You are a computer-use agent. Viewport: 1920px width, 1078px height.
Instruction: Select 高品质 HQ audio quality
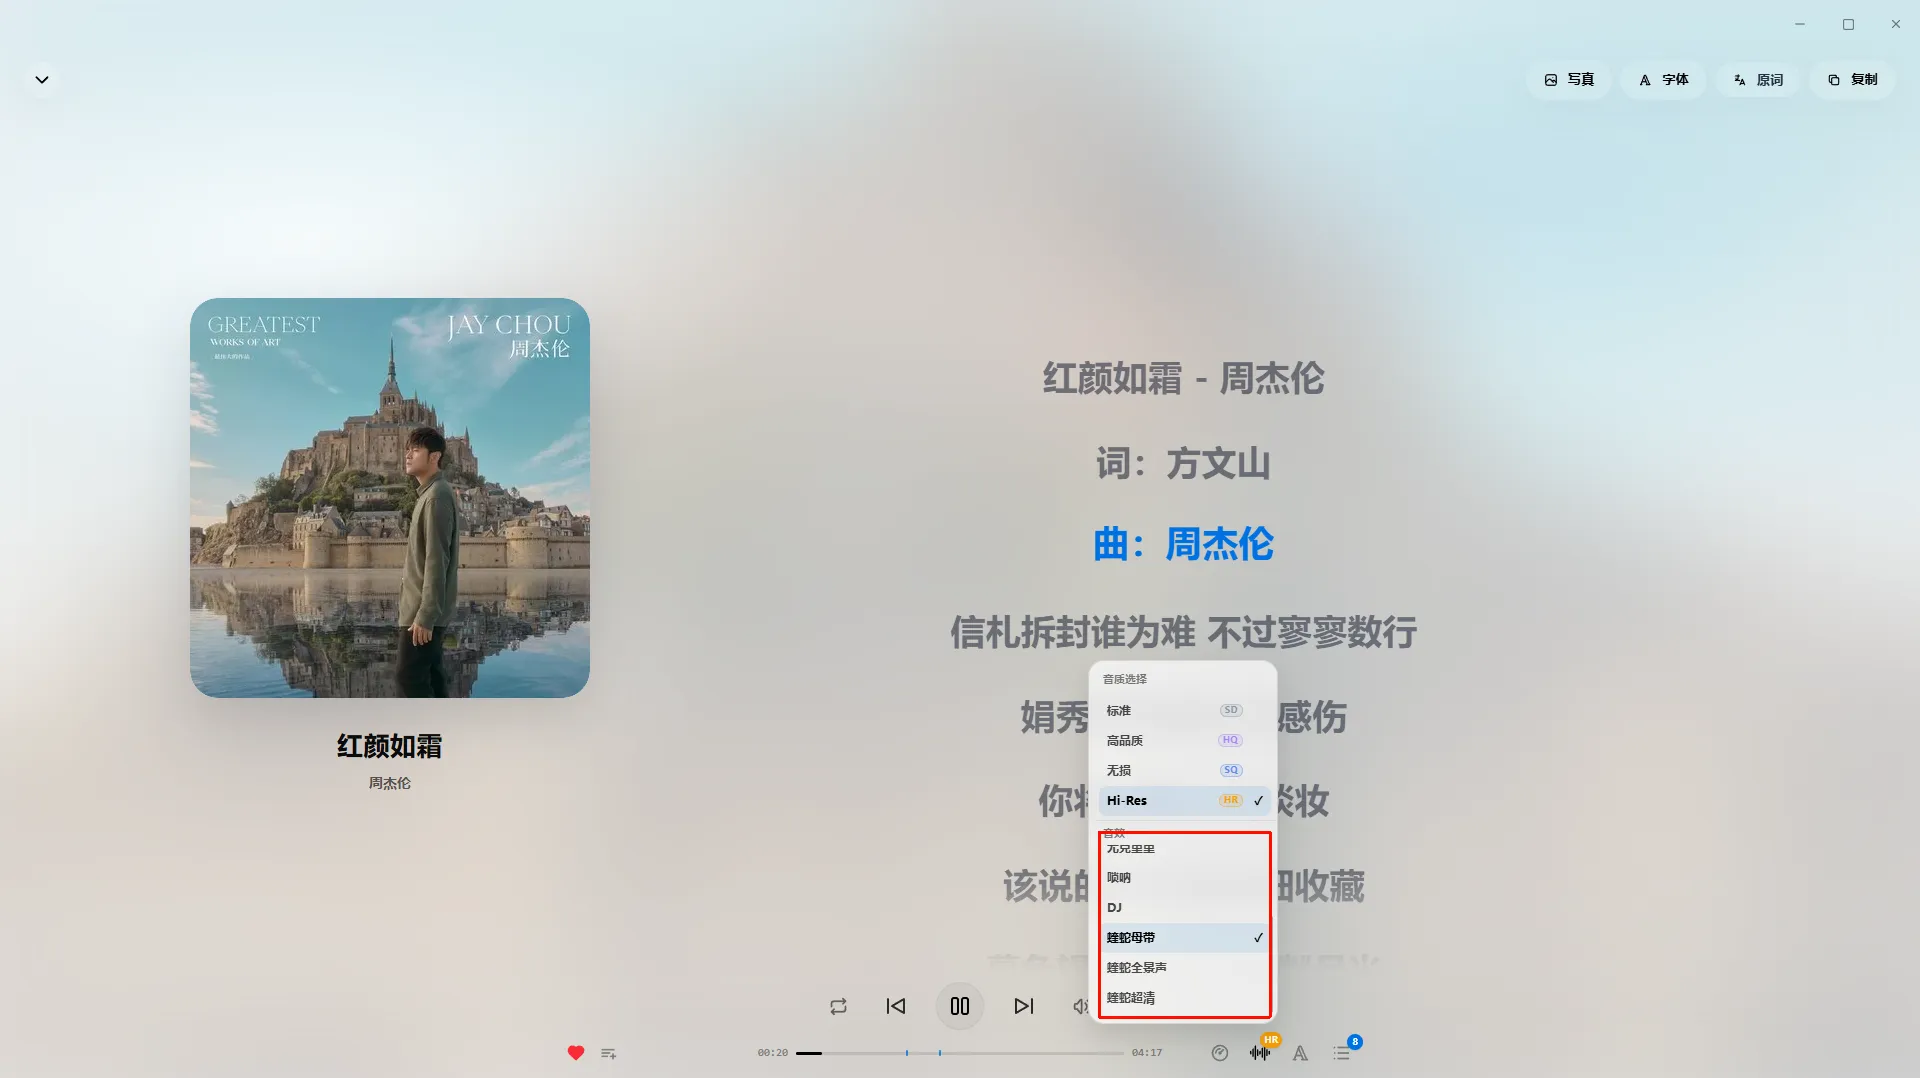pyautogui.click(x=1184, y=741)
